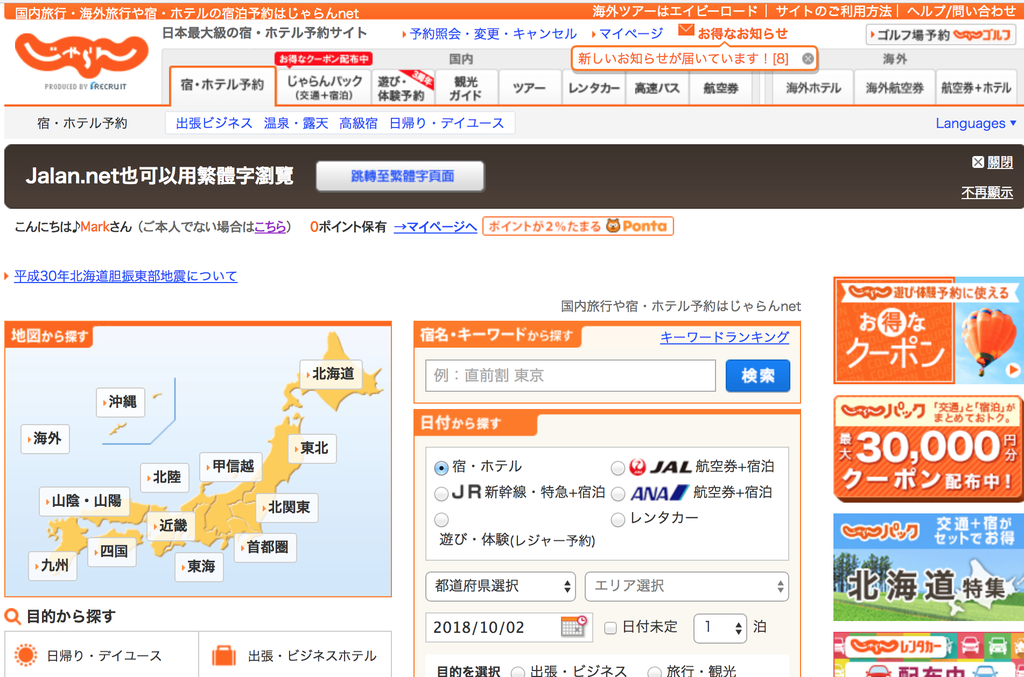Click the blue 検索 search button
This screenshot has height=677, width=1024.
[758, 375]
